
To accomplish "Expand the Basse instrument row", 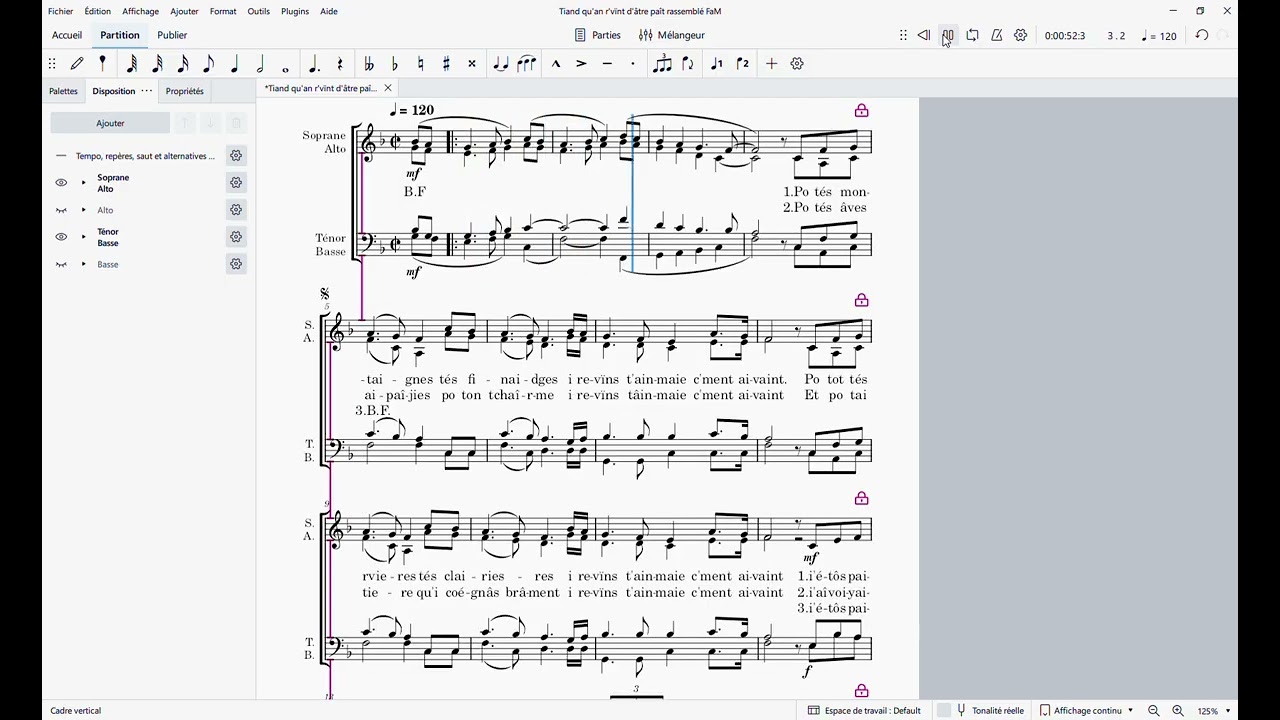I will pos(83,264).
